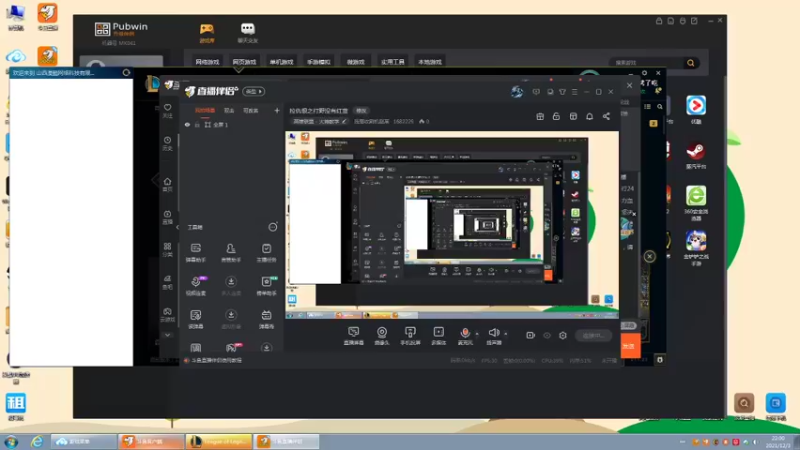The image size is (800, 450).
Task: Select 单机游戏 category in Pubwin
Action: coord(282,62)
